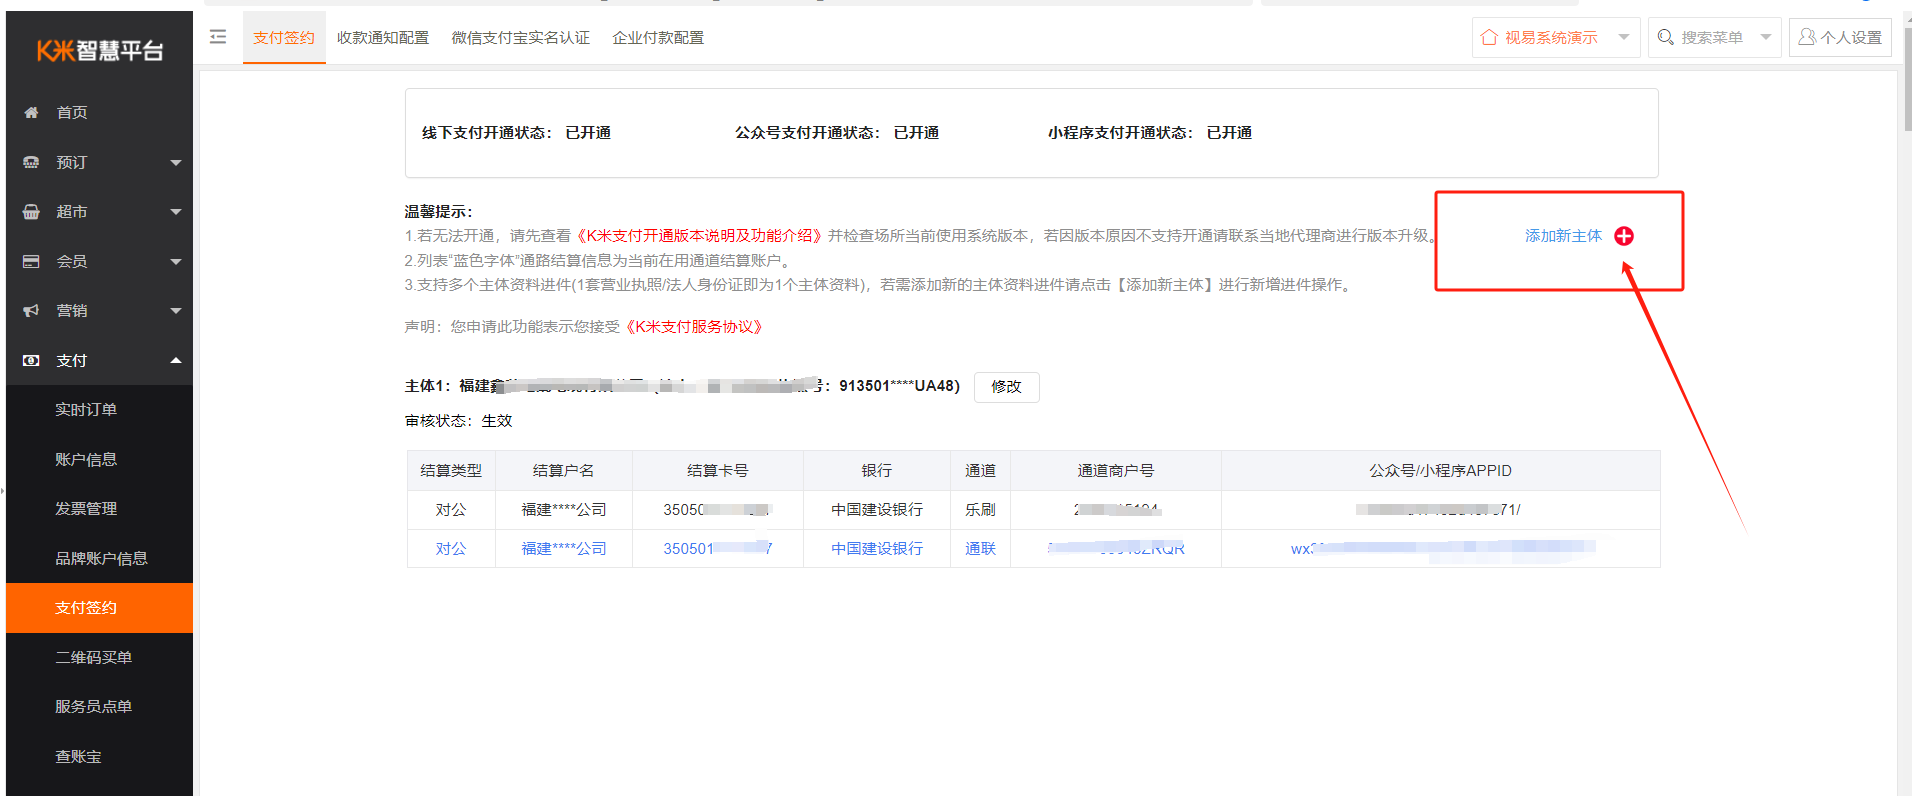Image resolution: width=1912 pixels, height=796 pixels.
Task: Click the 小程序支付开通状态 已开通 status
Action: (x=1150, y=133)
